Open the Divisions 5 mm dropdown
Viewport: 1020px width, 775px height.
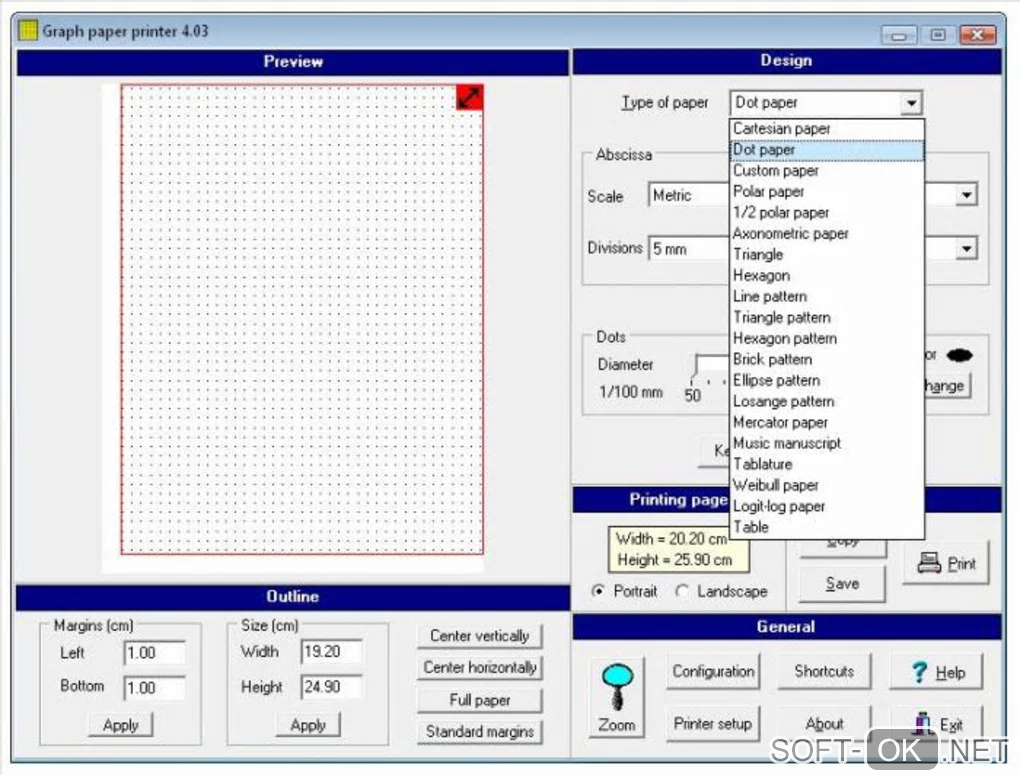point(688,249)
